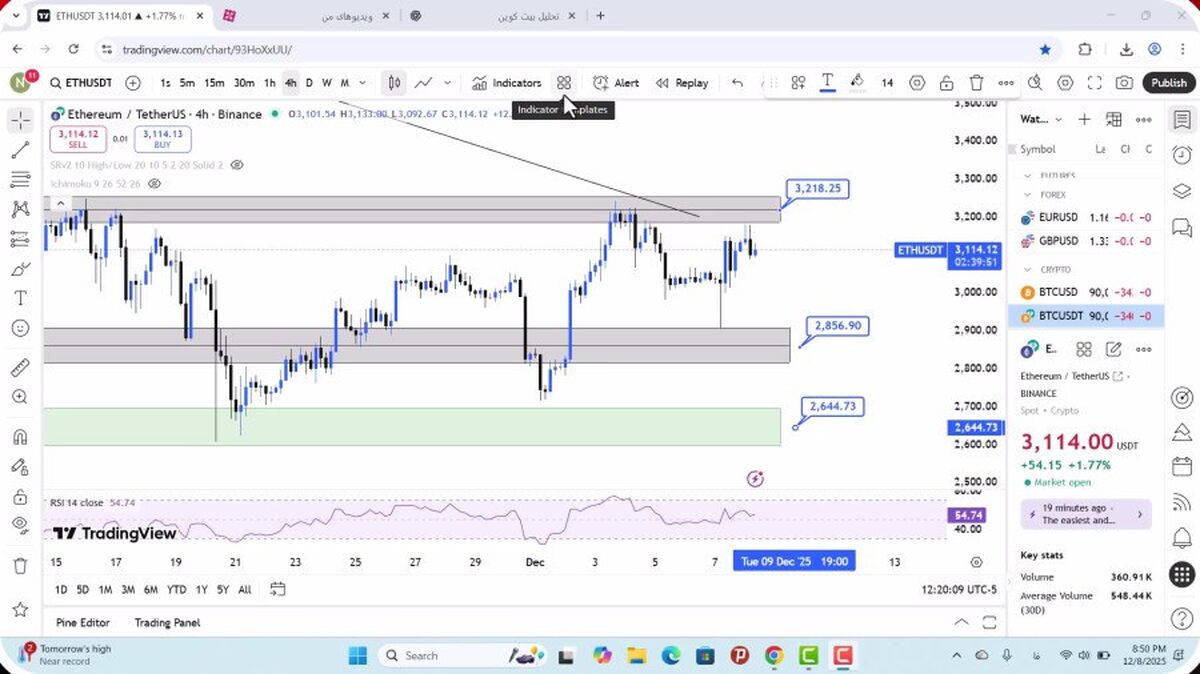This screenshot has height=674, width=1200.
Task: Click the BUY 3,114.13 button
Action: pyautogui.click(x=162, y=139)
